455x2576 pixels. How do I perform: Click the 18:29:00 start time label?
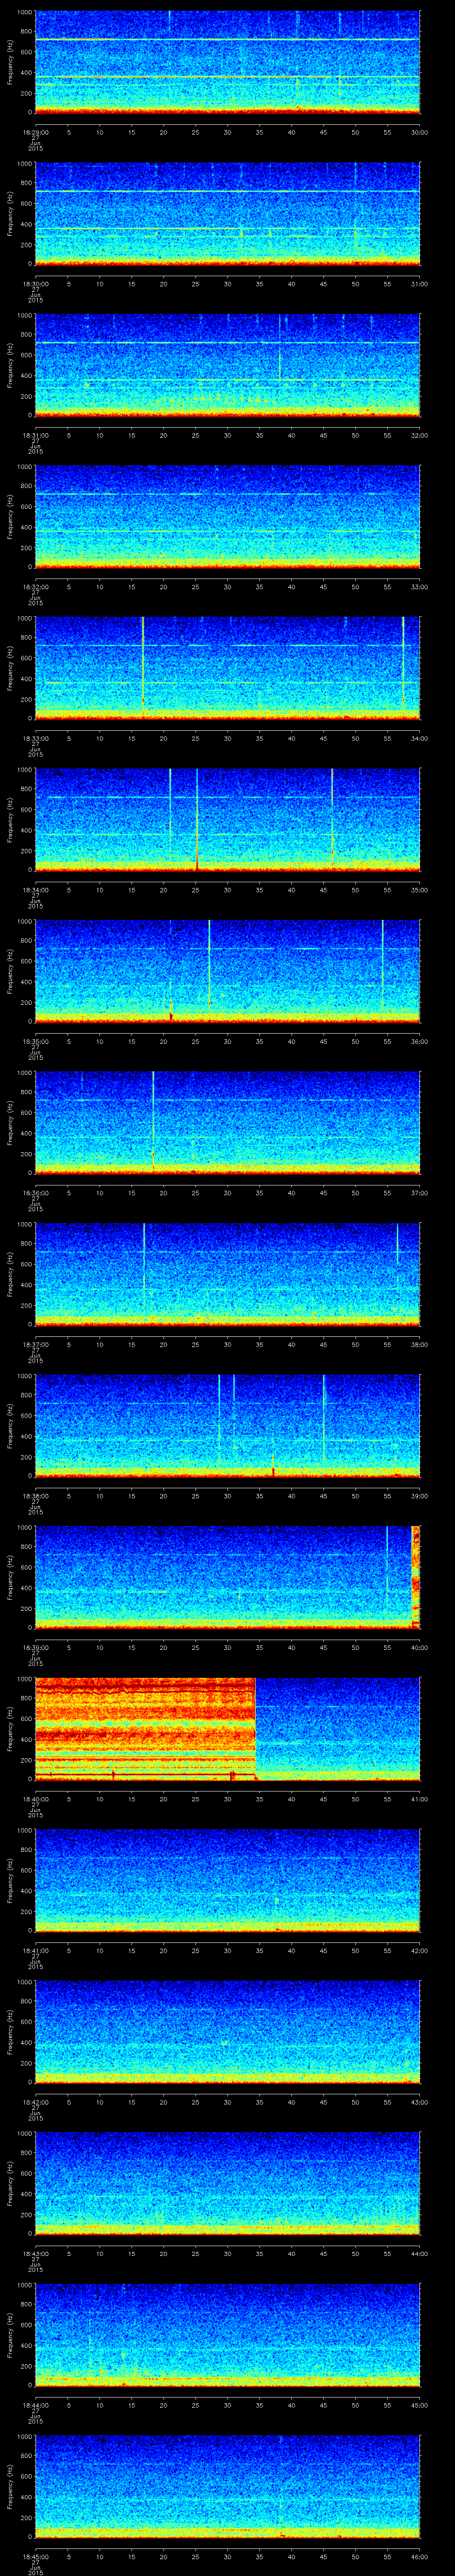pos(35,132)
